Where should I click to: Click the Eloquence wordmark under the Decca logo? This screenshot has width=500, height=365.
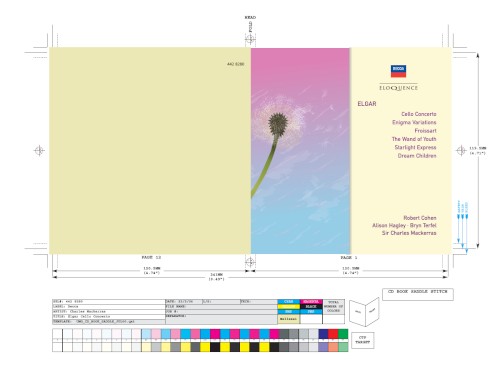(x=398, y=88)
